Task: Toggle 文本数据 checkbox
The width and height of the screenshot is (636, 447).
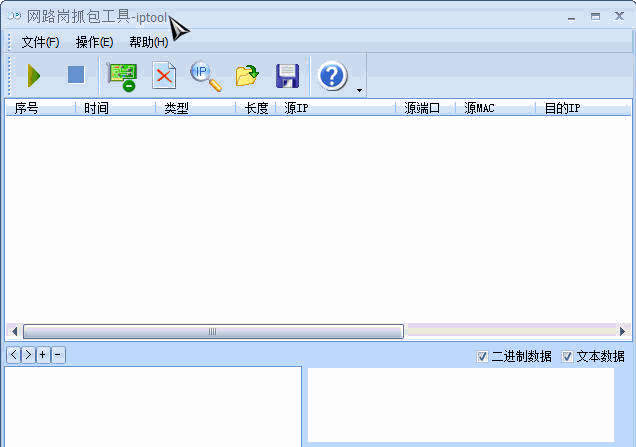Action: click(x=567, y=357)
